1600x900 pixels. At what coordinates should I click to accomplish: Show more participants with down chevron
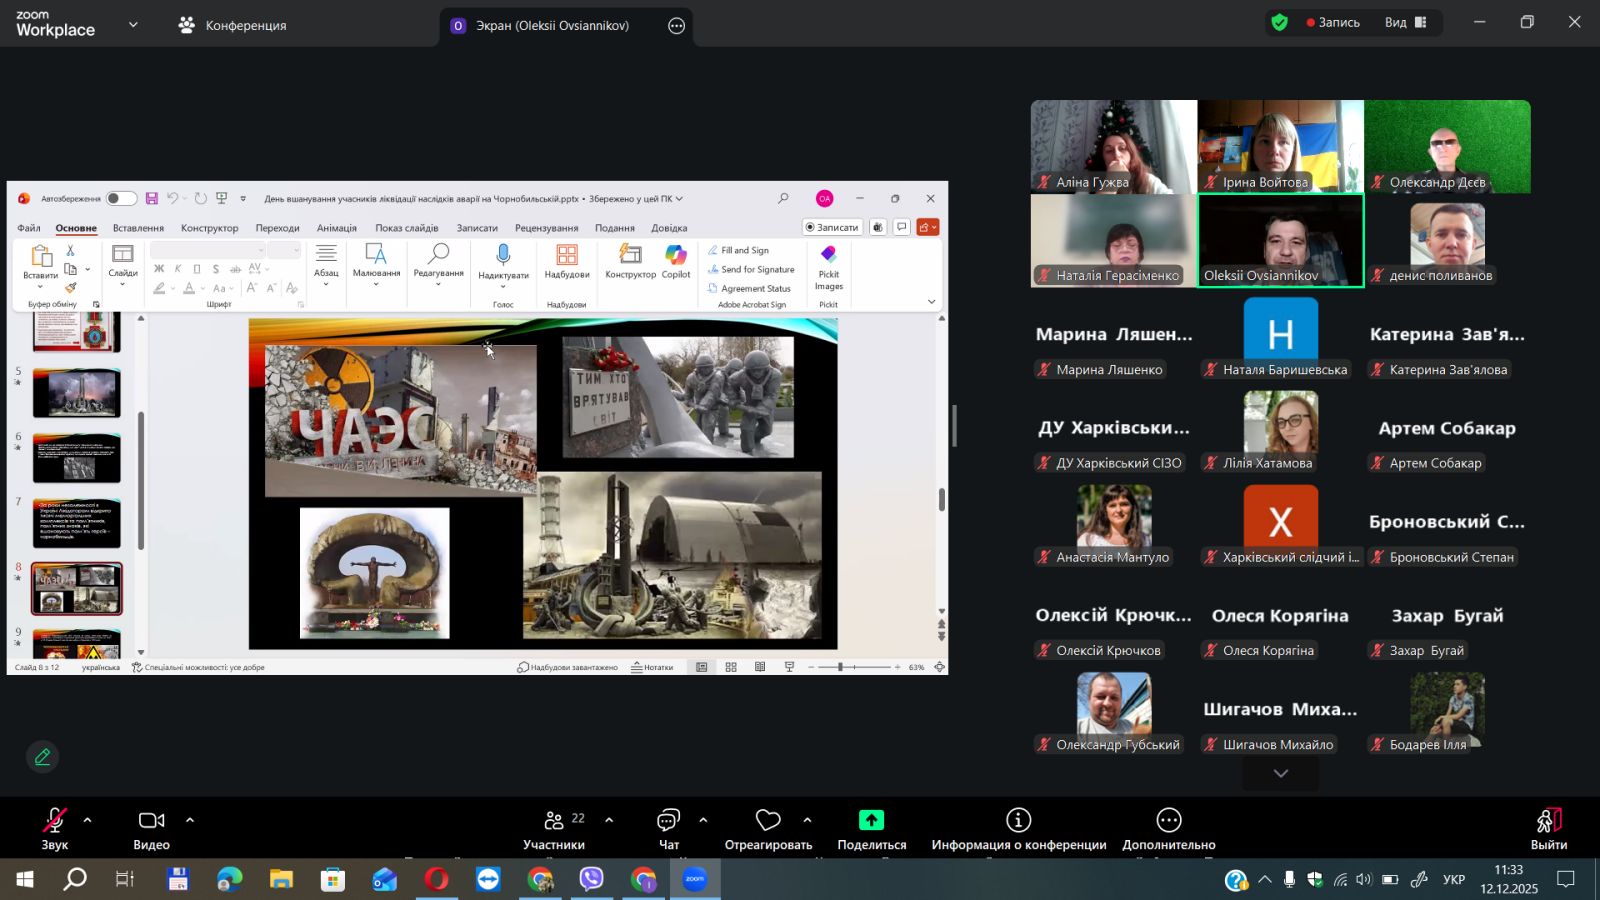tap(1280, 773)
